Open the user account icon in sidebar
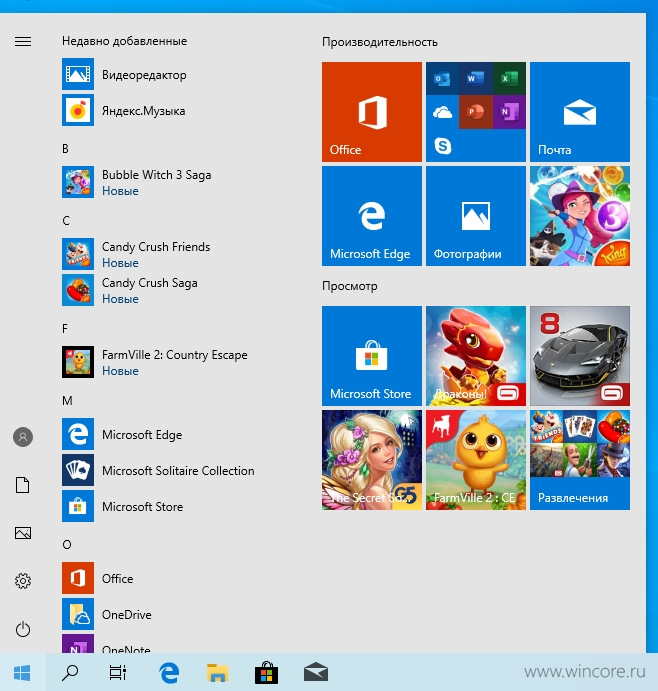 (23, 437)
